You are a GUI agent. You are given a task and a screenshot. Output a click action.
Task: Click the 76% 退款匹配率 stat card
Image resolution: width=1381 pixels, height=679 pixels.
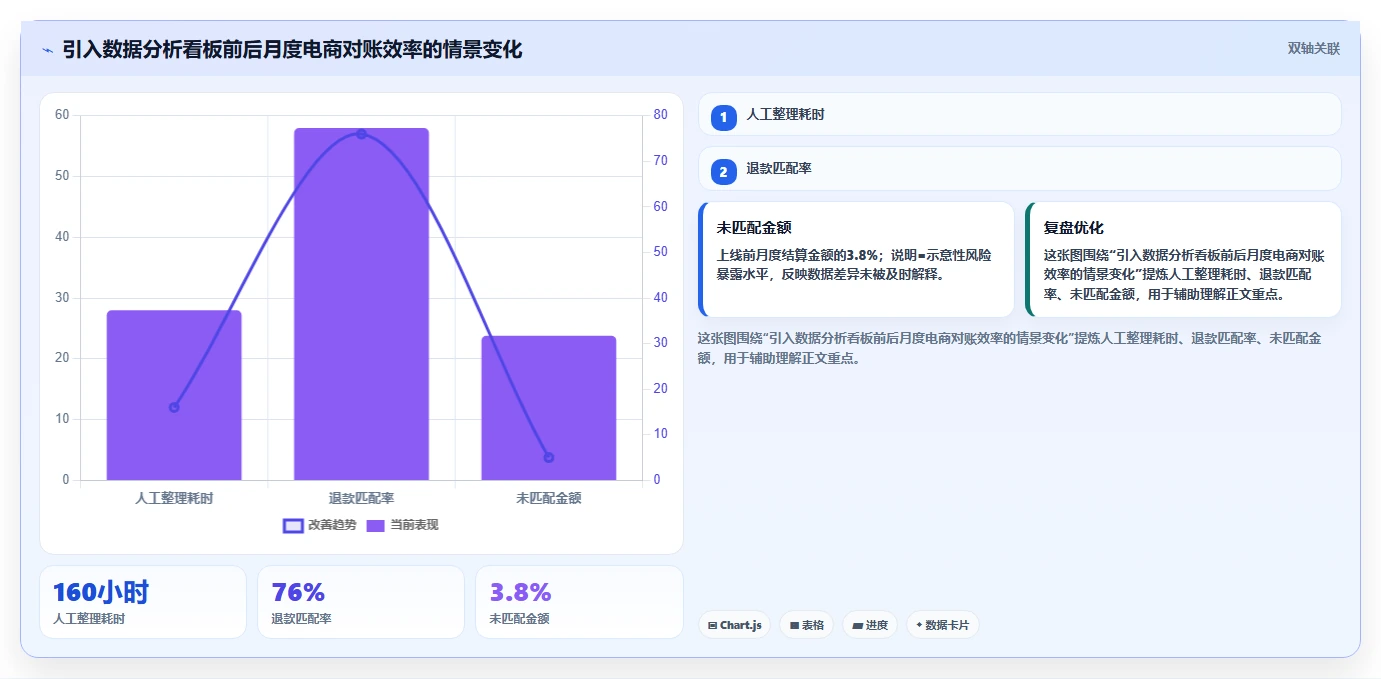tap(361, 602)
